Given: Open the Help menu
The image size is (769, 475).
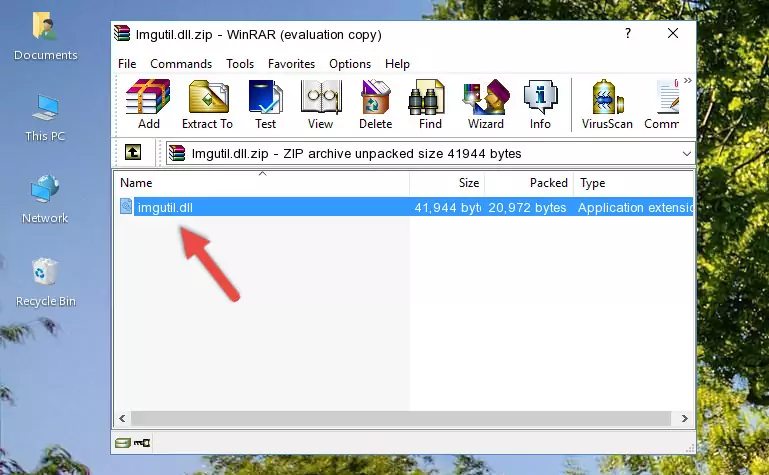Looking at the screenshot, I should pyautogui.click(x=397, y=64).
